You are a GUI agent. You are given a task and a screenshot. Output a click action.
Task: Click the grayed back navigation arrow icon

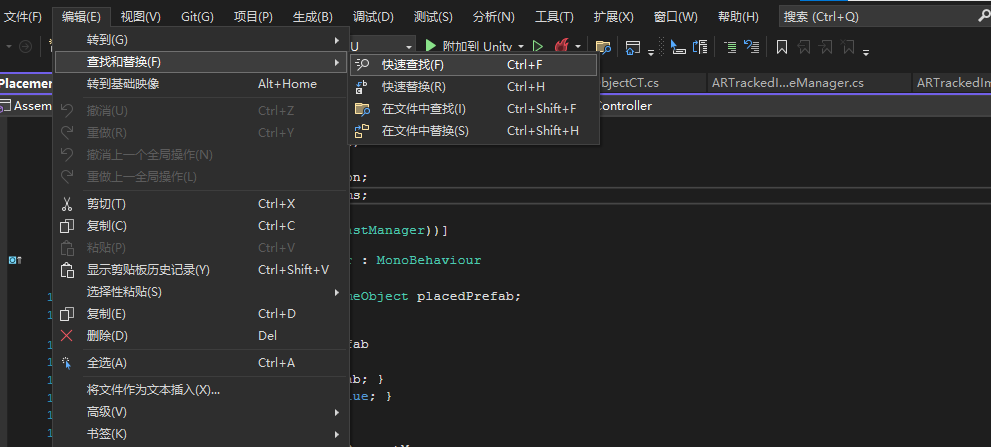pos(25,46)
